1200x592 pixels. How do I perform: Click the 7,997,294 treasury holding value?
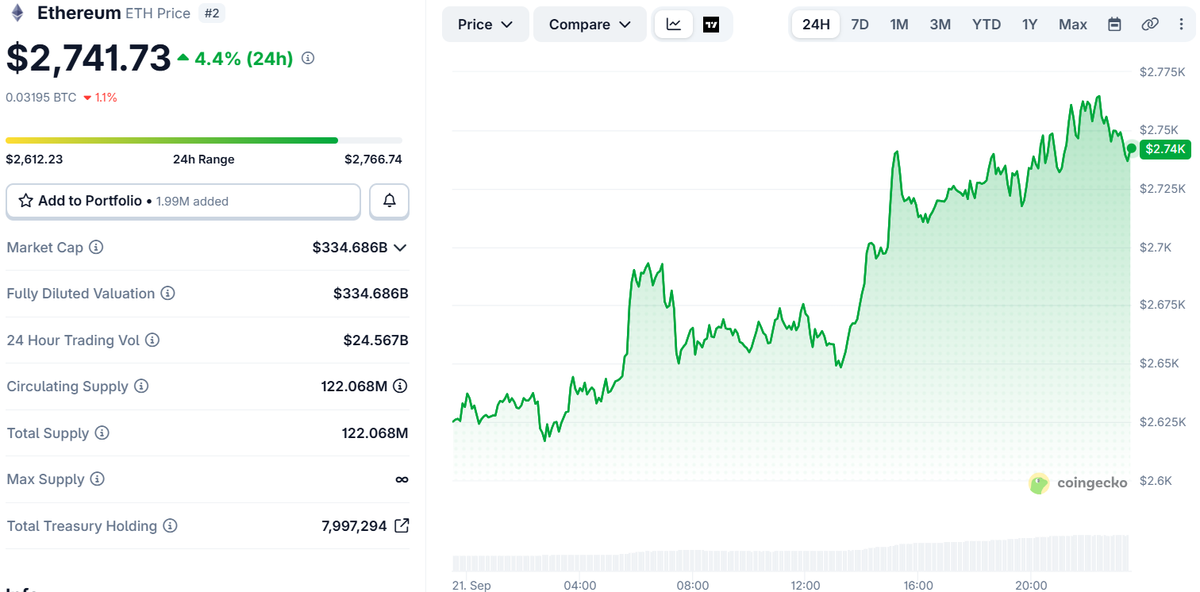tap(355, 526)
